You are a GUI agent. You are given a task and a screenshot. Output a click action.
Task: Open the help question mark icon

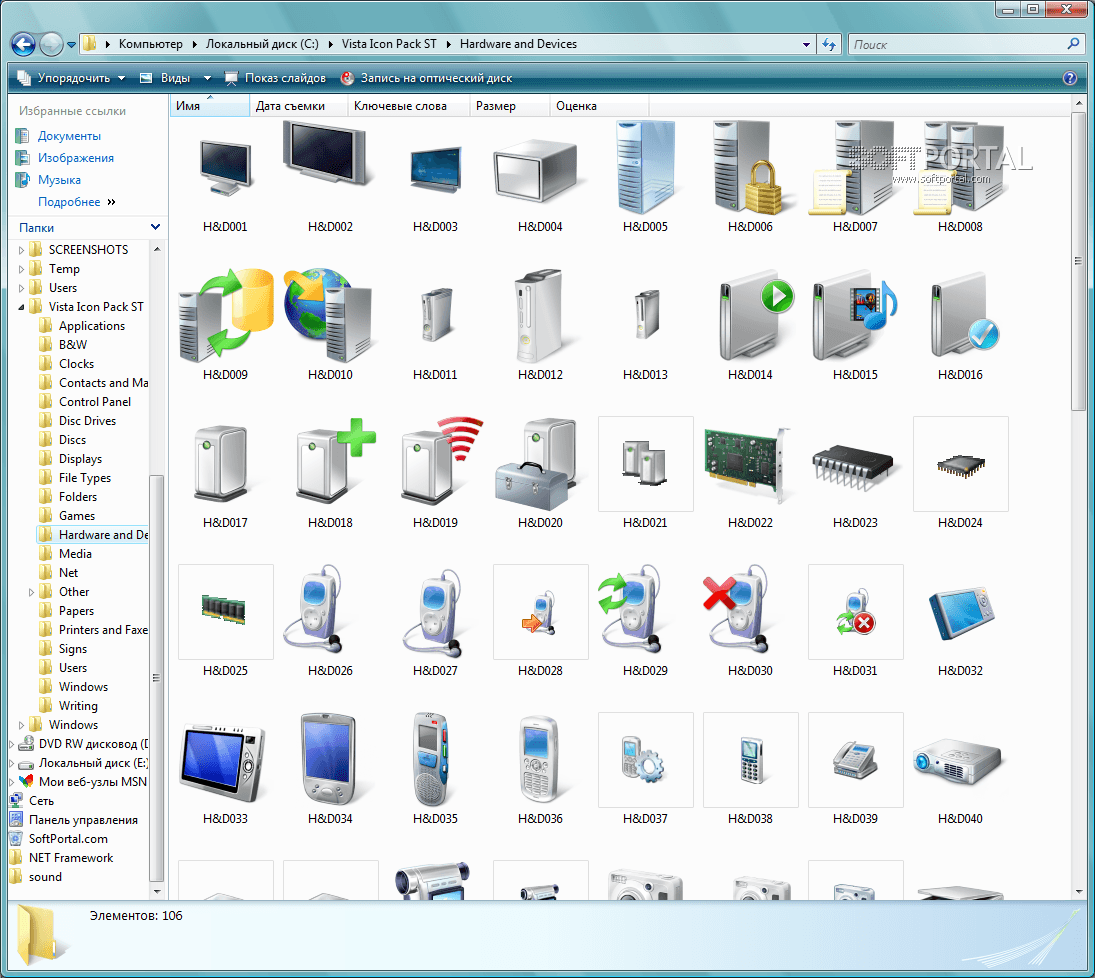[1069, 78]
